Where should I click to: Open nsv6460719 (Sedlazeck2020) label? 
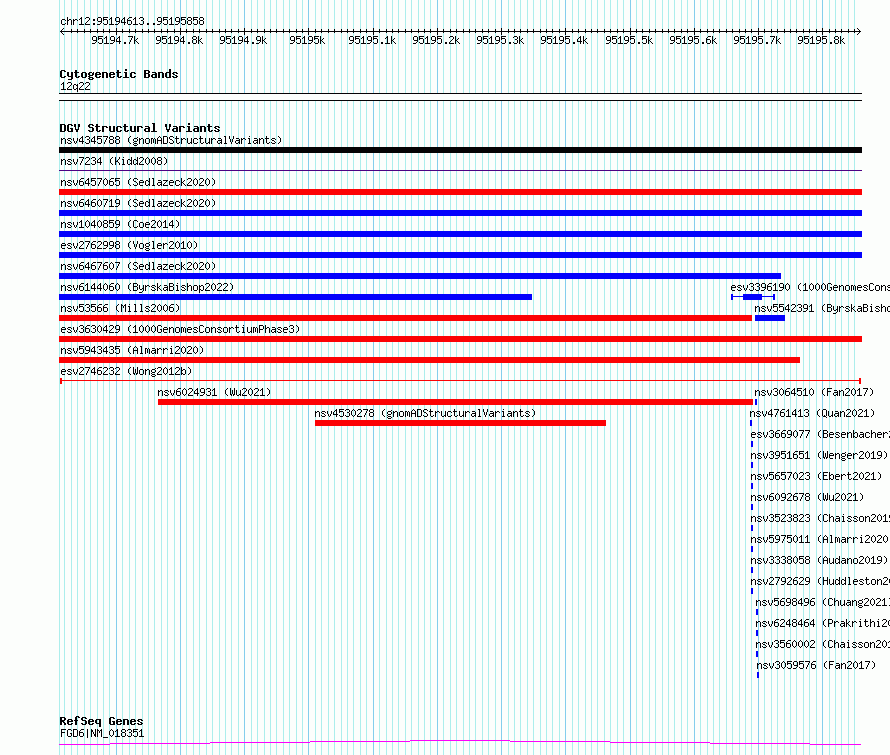[x=138, y=203]
